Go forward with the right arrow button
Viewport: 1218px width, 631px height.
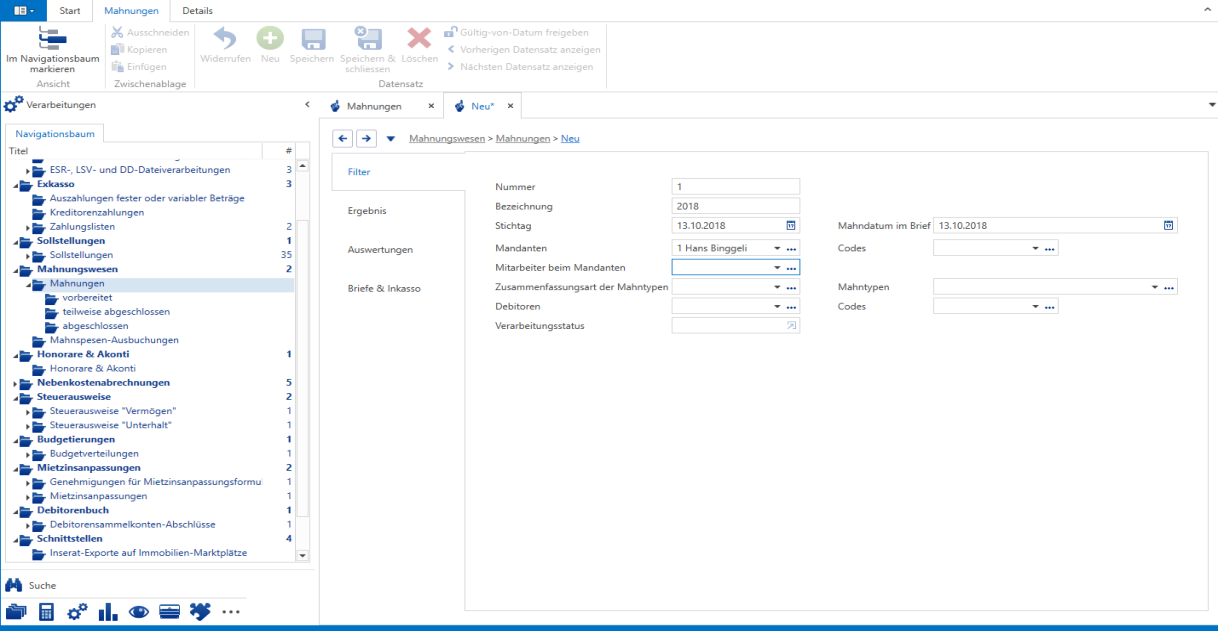366,138
